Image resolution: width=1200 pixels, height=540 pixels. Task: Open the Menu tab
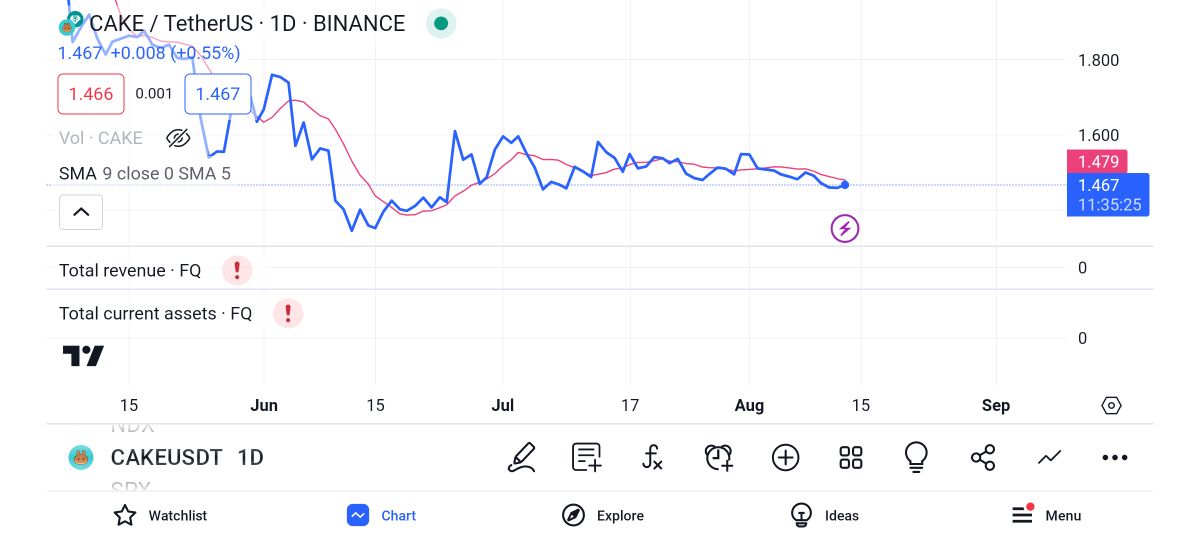pyautogui.click(x=1046, y=516)
